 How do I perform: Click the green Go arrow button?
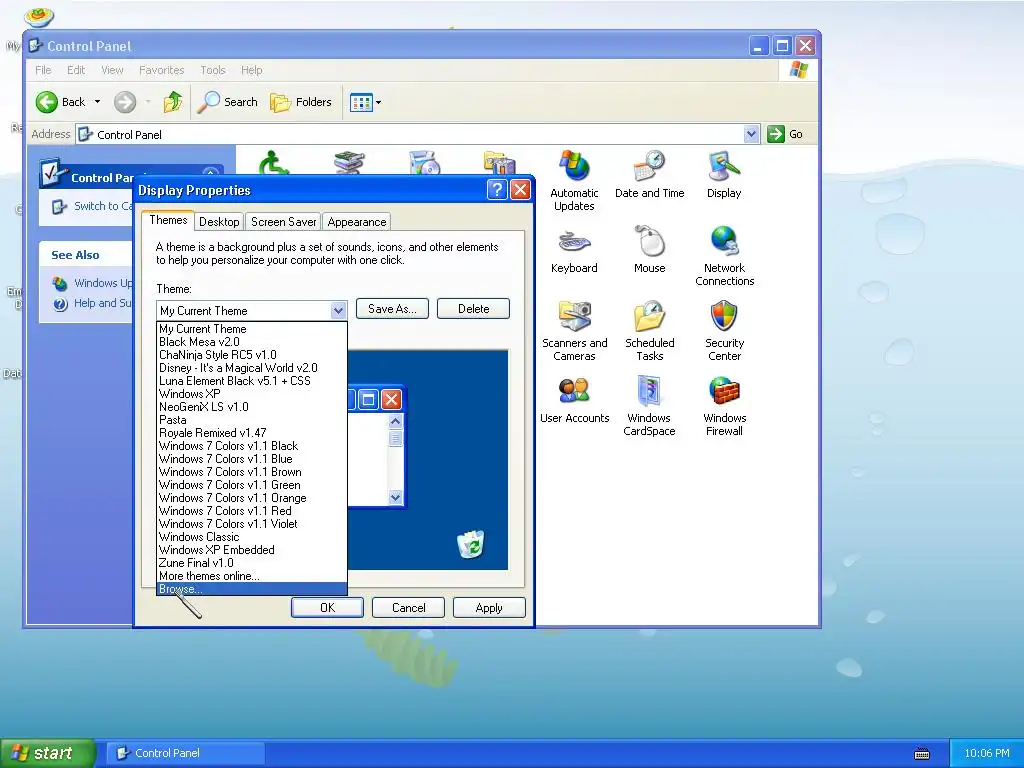pos(775,134)
